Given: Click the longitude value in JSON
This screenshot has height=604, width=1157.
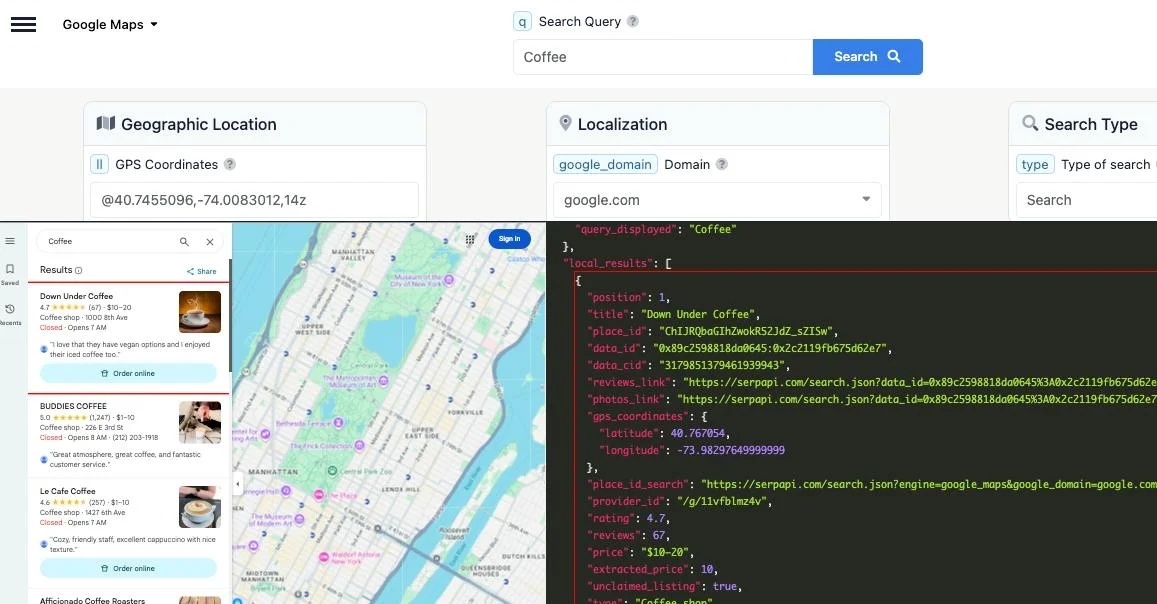Looking at the screenshot, I should point(731,450).
